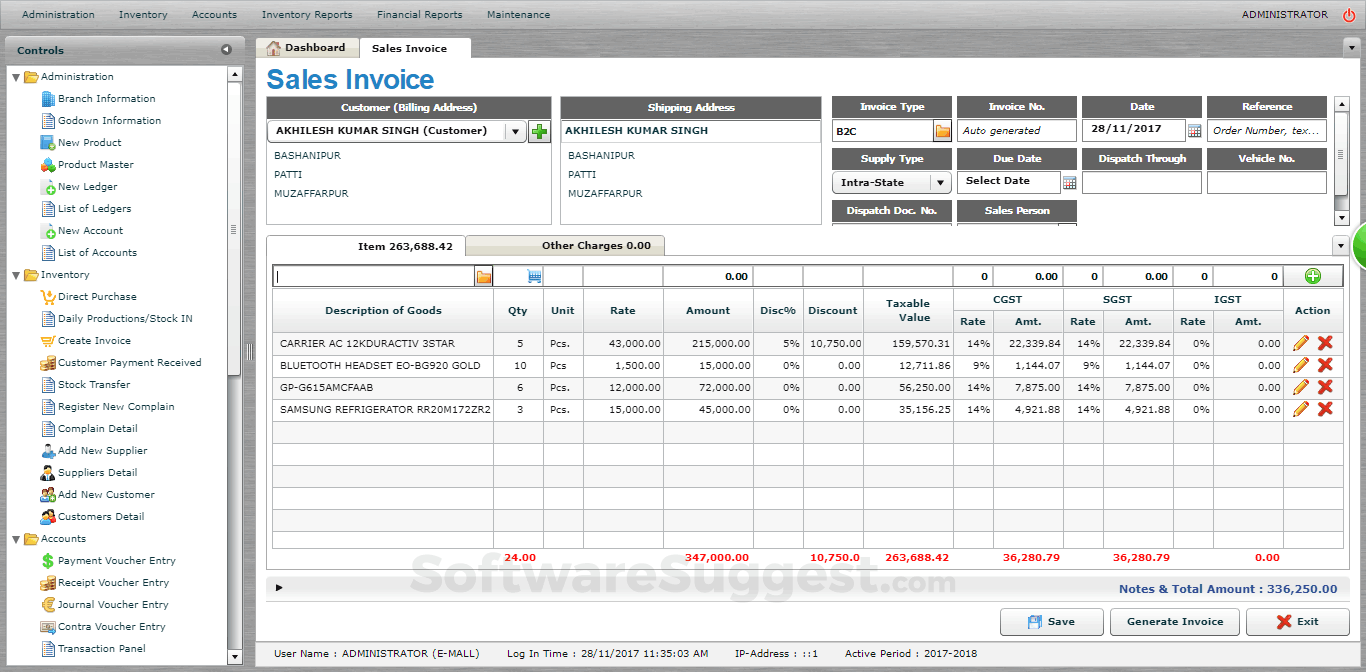Click folder icon in item description search box
The height and width of the screenshot is (672, 1366).
pyautogui.click(x=484, y=275)
